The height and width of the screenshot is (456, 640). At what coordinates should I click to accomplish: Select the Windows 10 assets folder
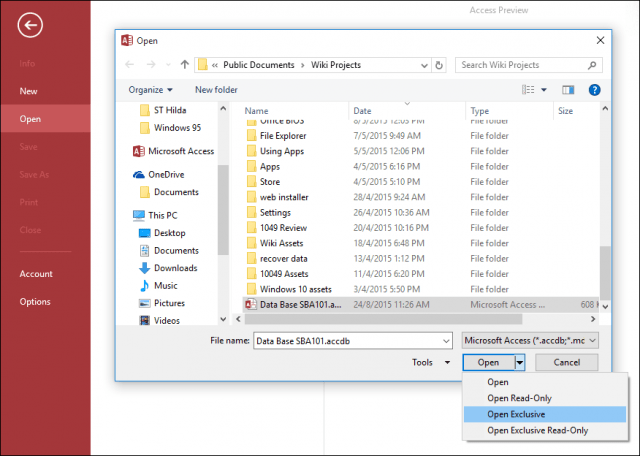pyautogui.click(x=289, y=289)
